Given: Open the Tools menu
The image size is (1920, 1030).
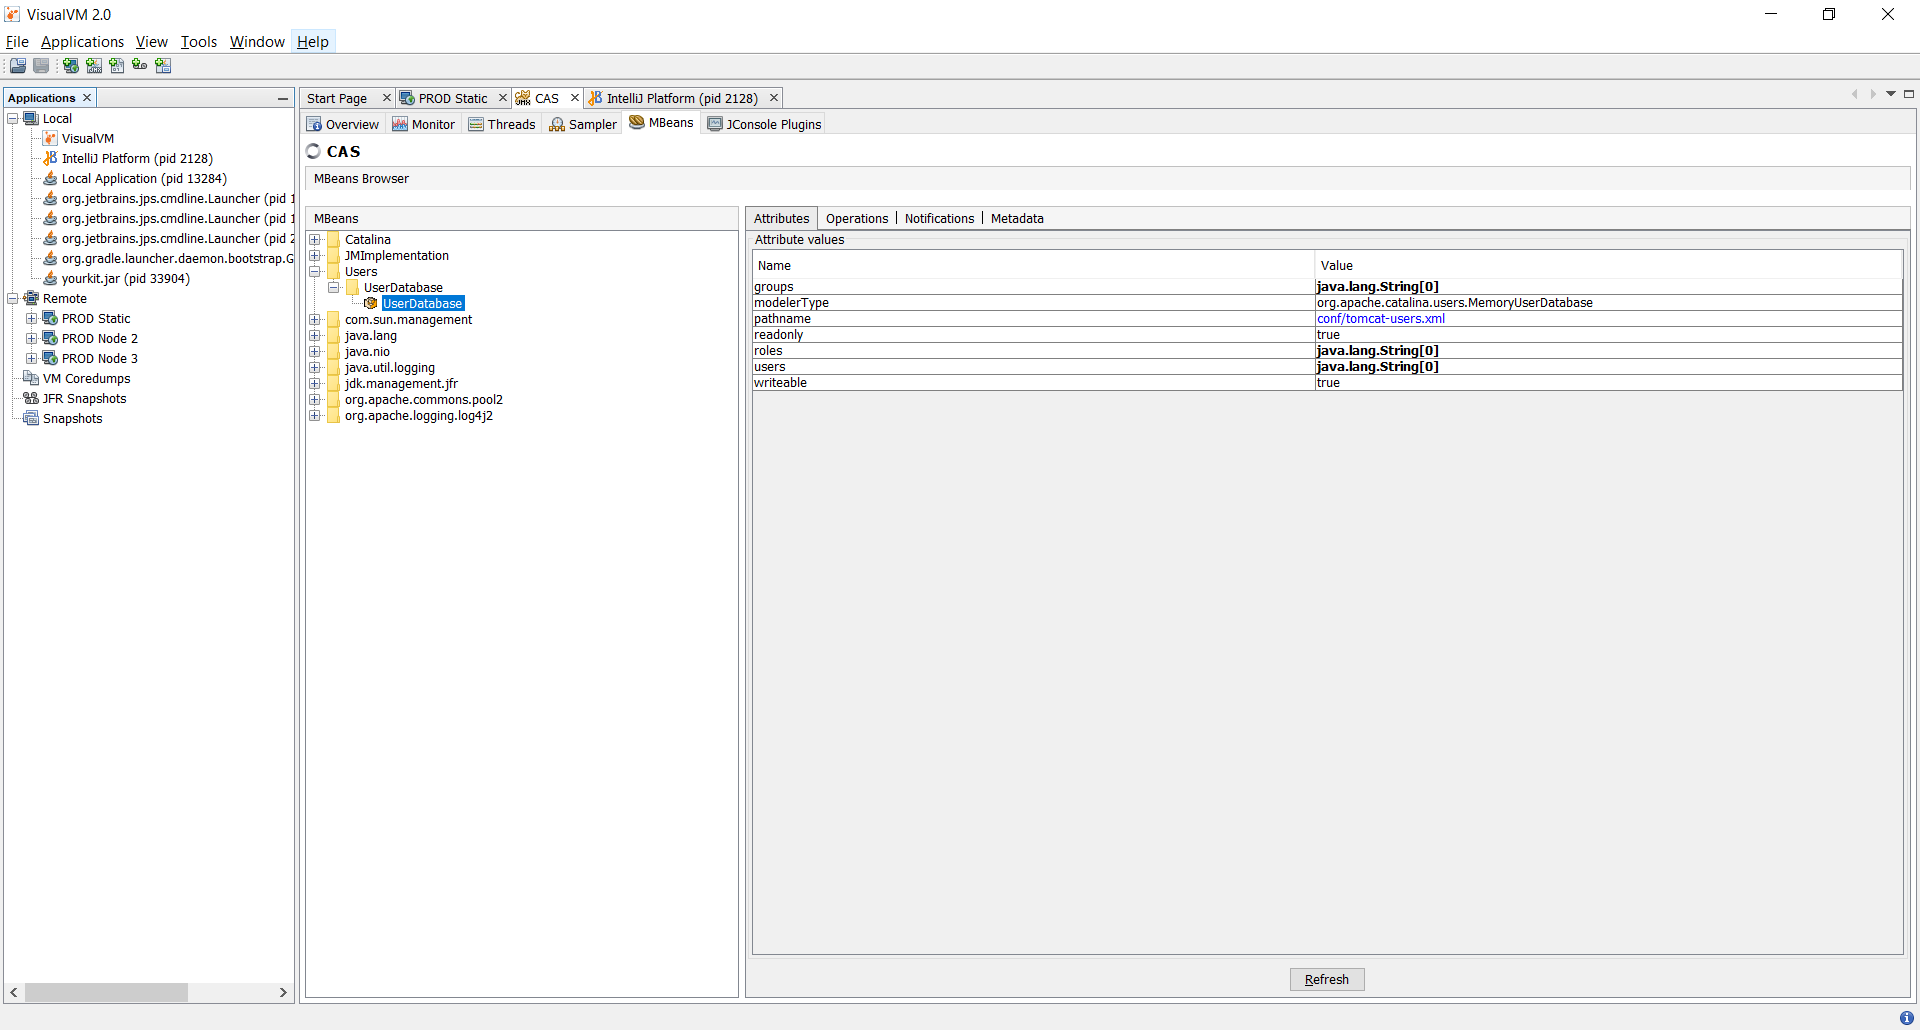Looking at the screenshot, I should click(x=198, y=42).
